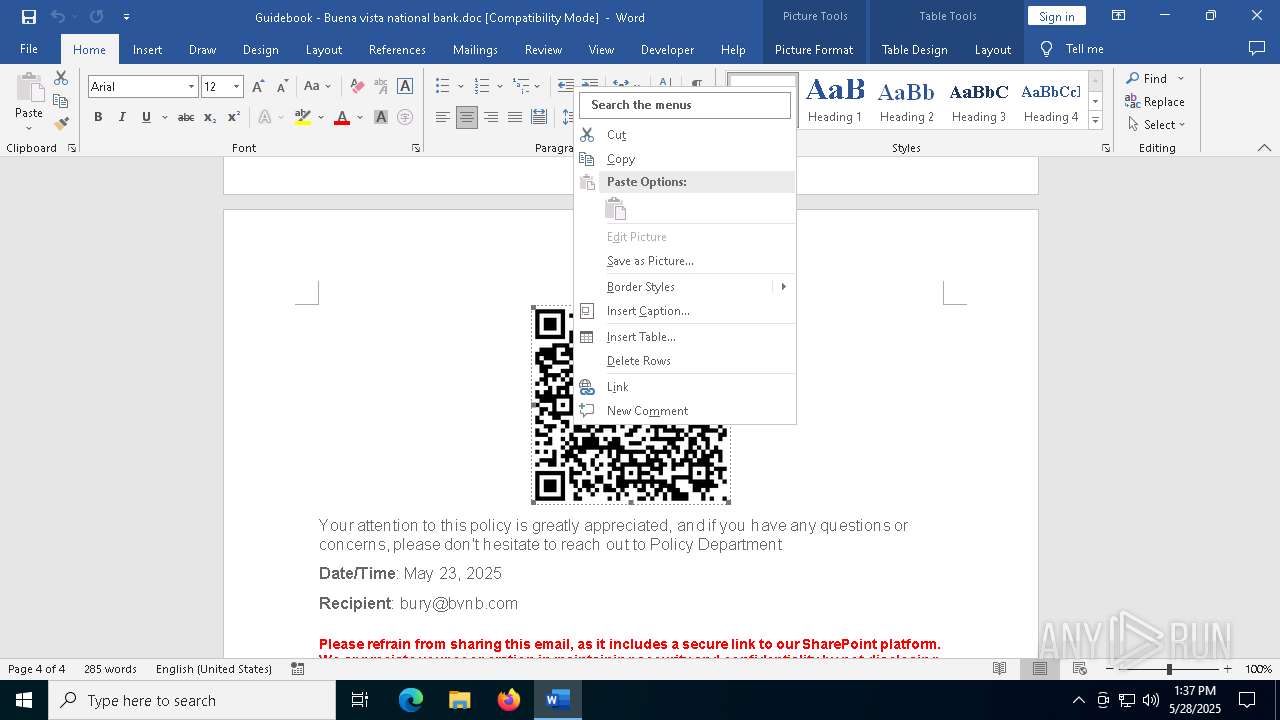This screenshot has width=1280, height=720.
Task: Toggle distributed paragraph alignment
Action: pyautogui.click(x=539, y=117)
